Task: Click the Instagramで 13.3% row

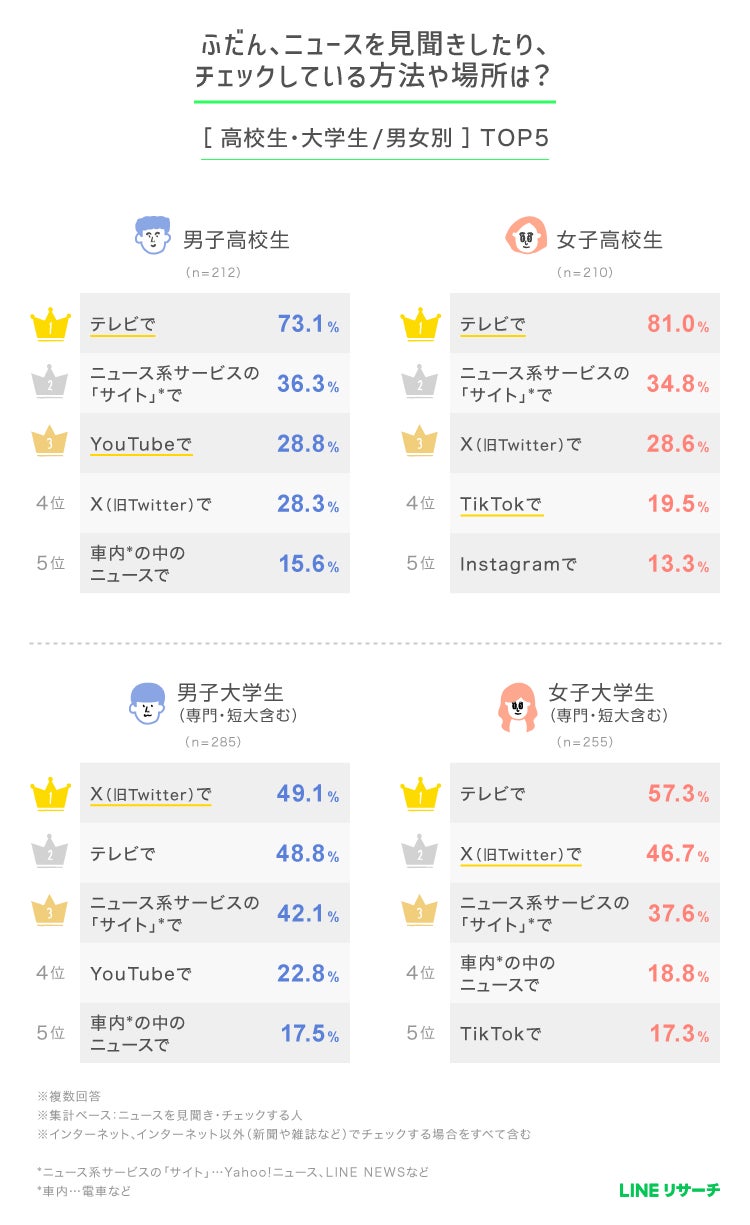Action: click(x=584, y=564)
